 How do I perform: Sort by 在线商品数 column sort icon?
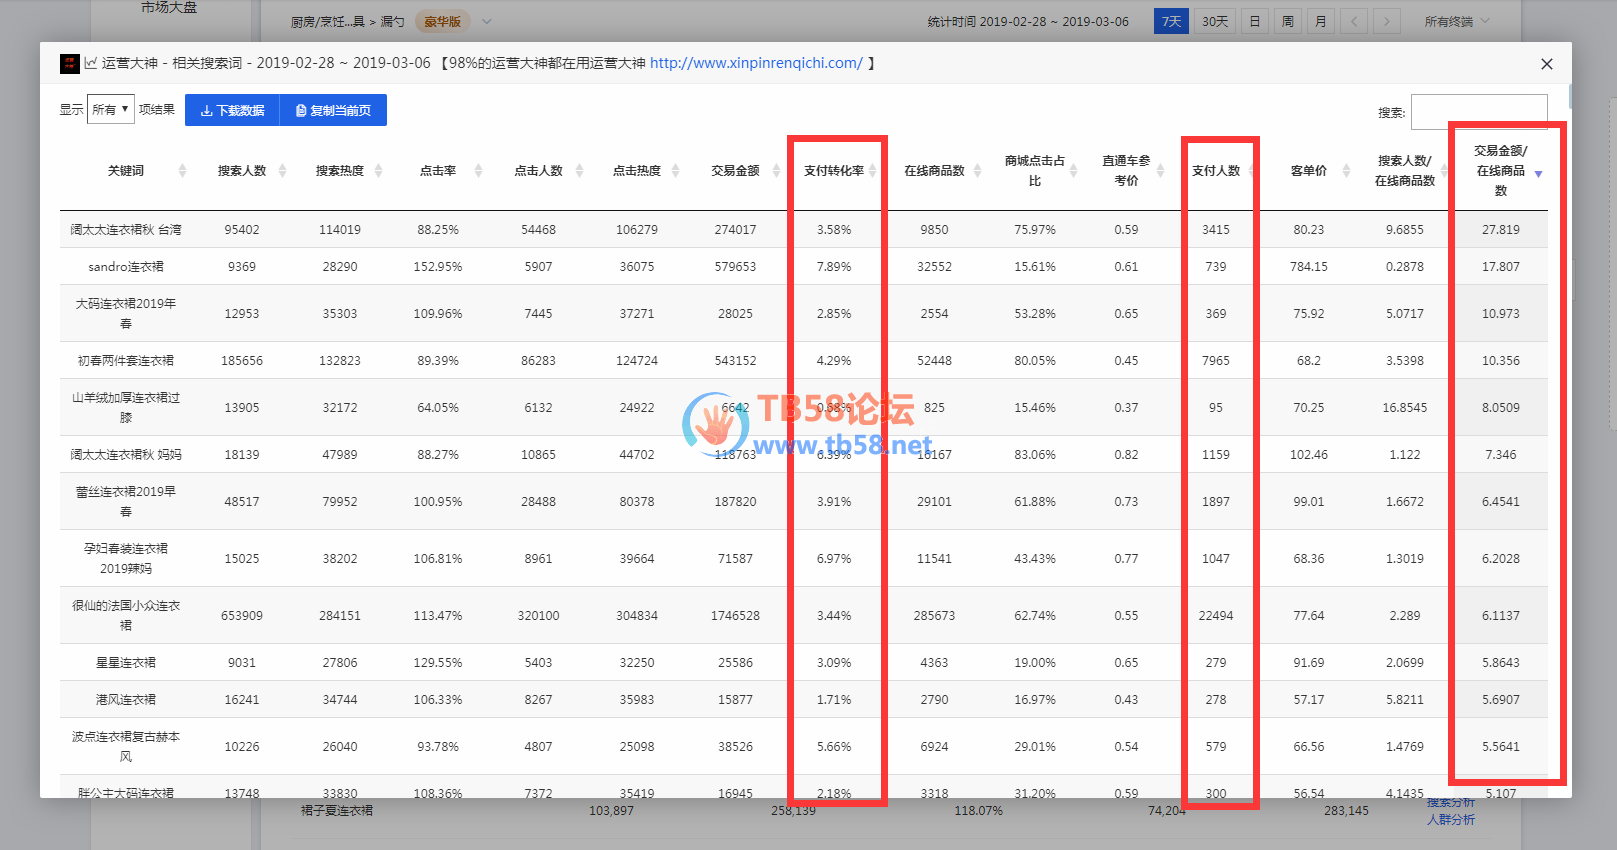[x=977, y=171]
